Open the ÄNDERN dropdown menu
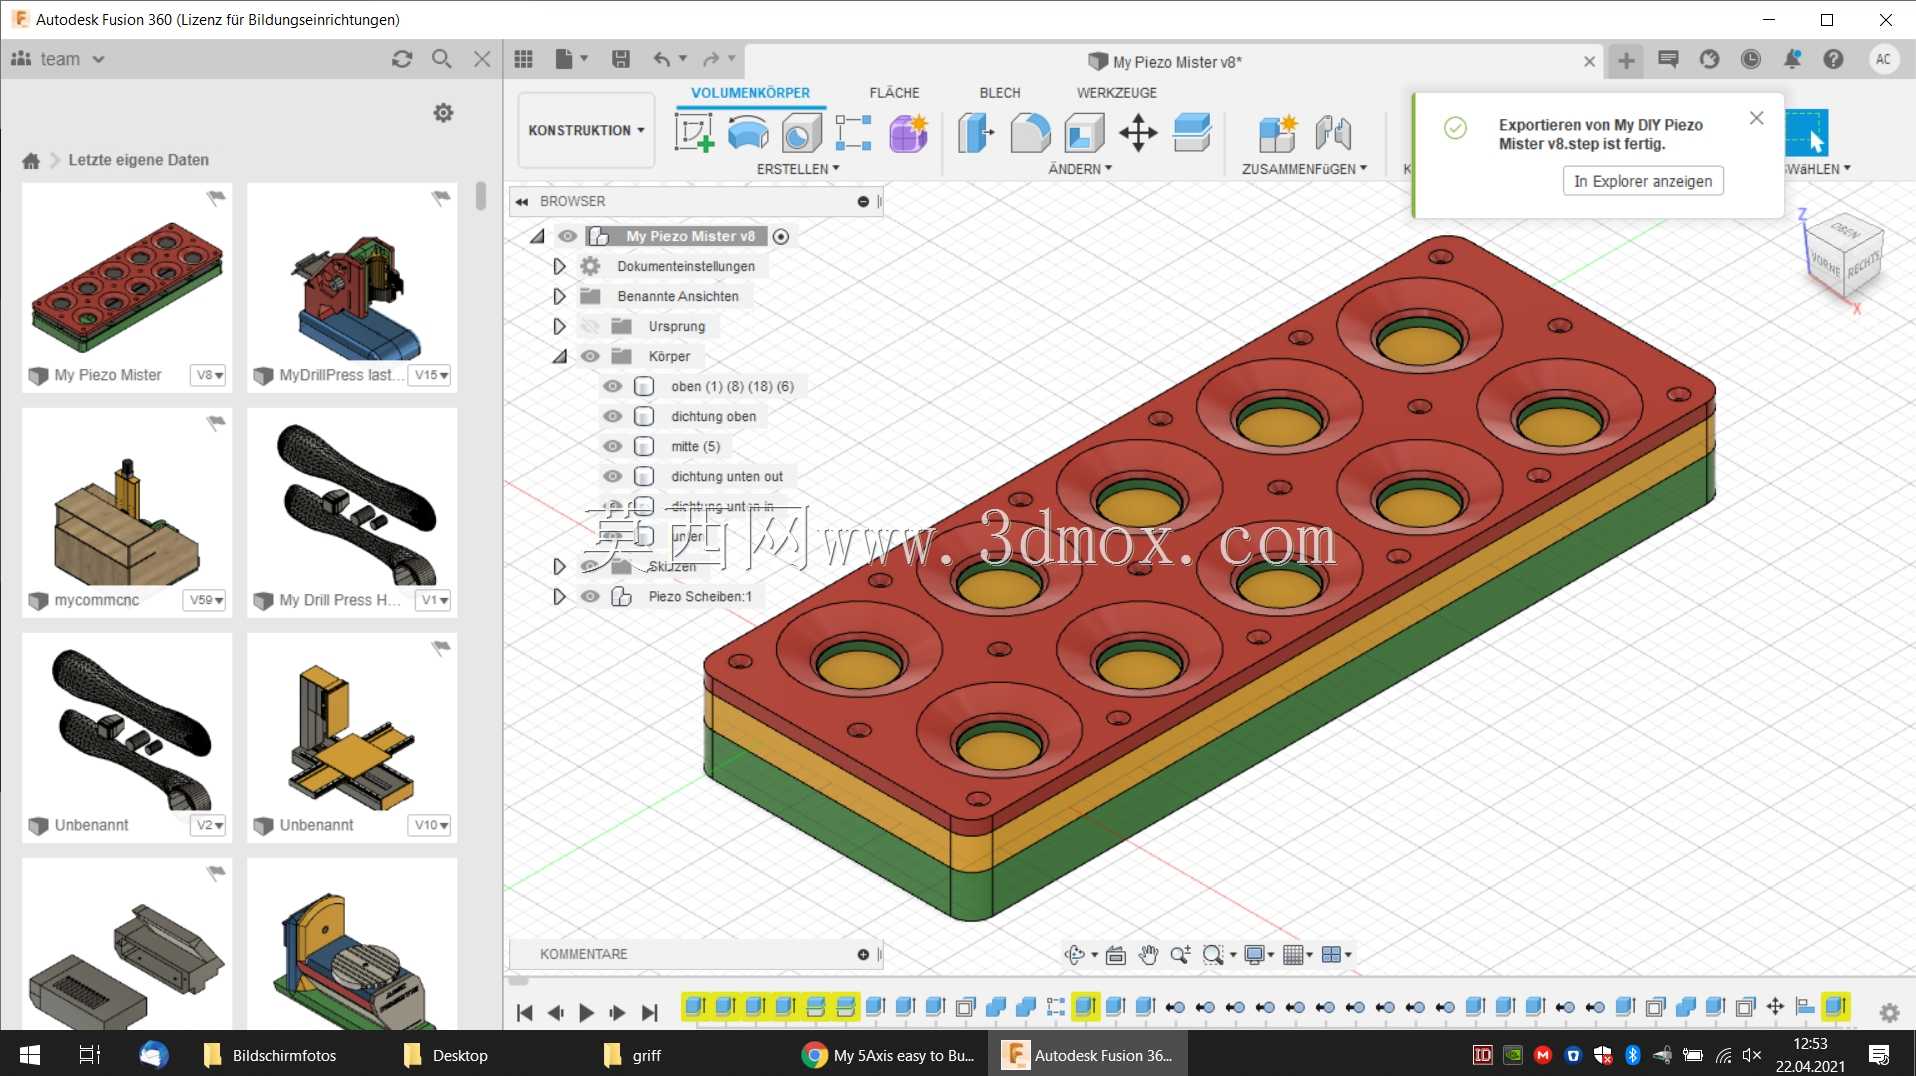 (1080, 169)
